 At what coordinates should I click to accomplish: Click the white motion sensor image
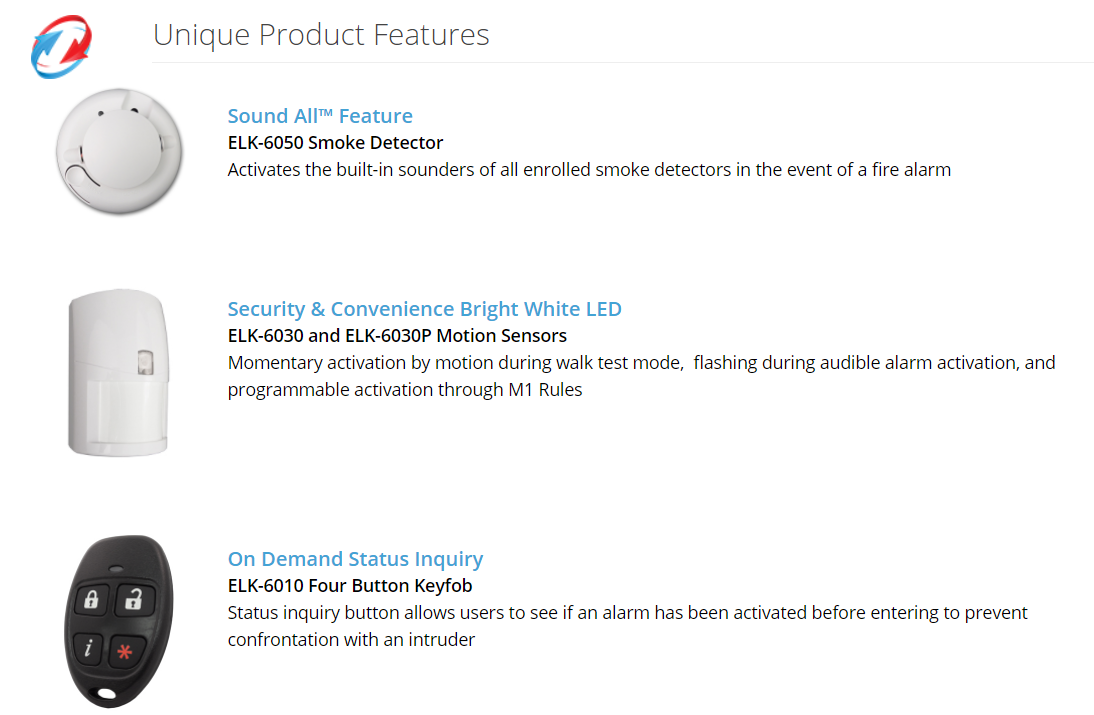click(119, 372)
